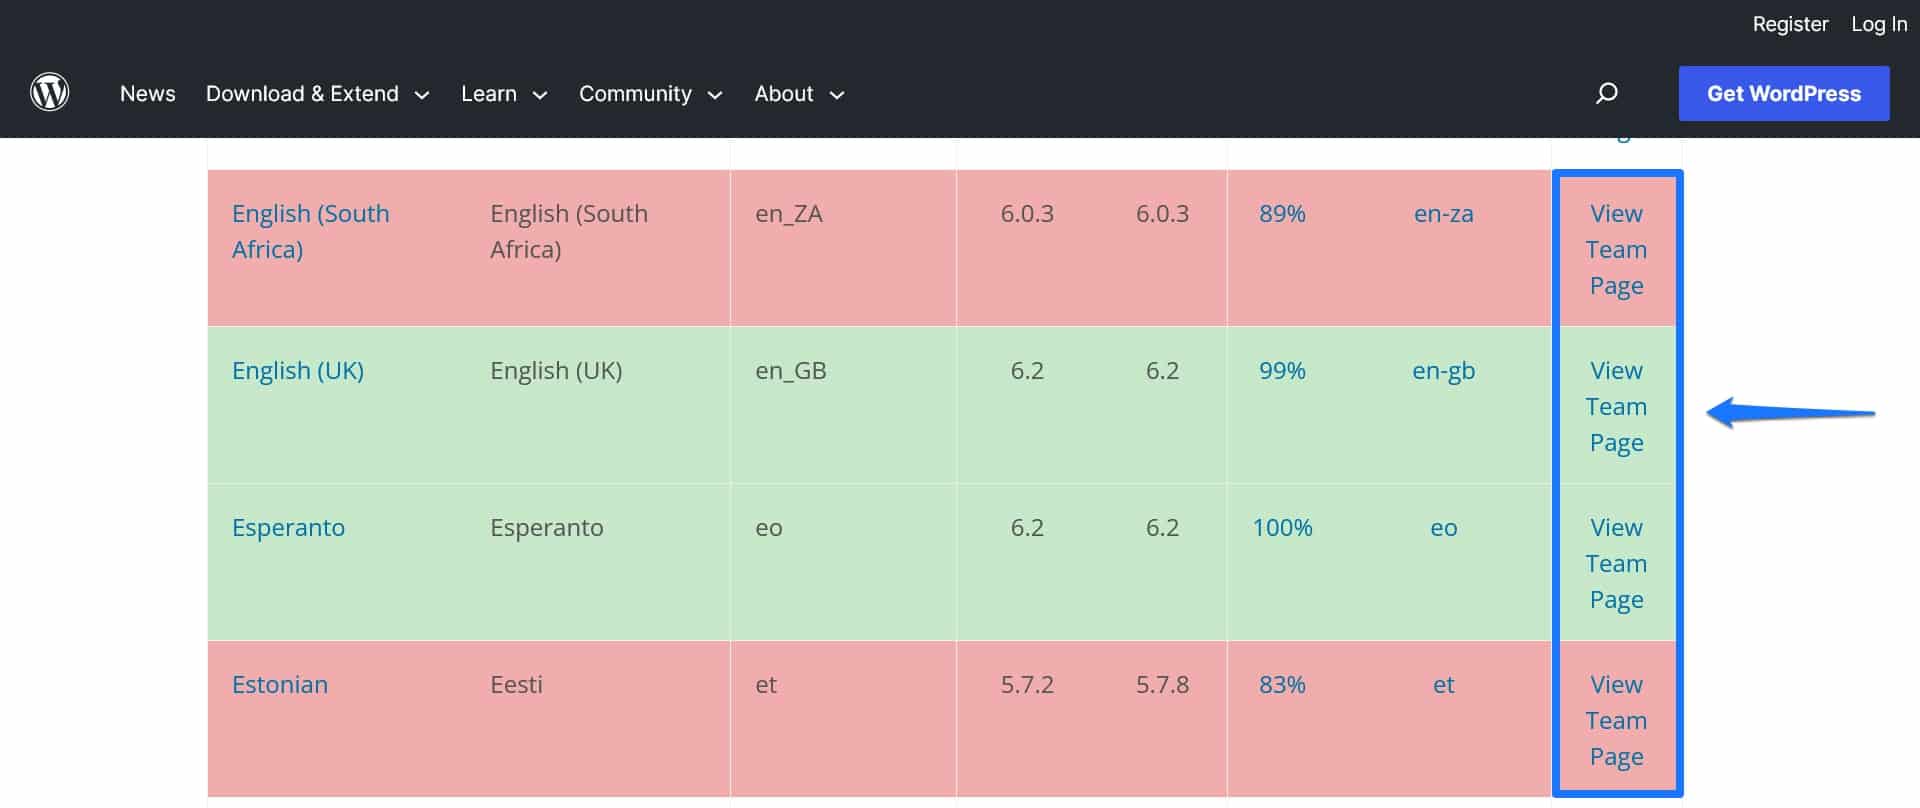Open the English (UK) locale link
Image resolution: width=1920 pixels, height=808 pixels.
297,371
